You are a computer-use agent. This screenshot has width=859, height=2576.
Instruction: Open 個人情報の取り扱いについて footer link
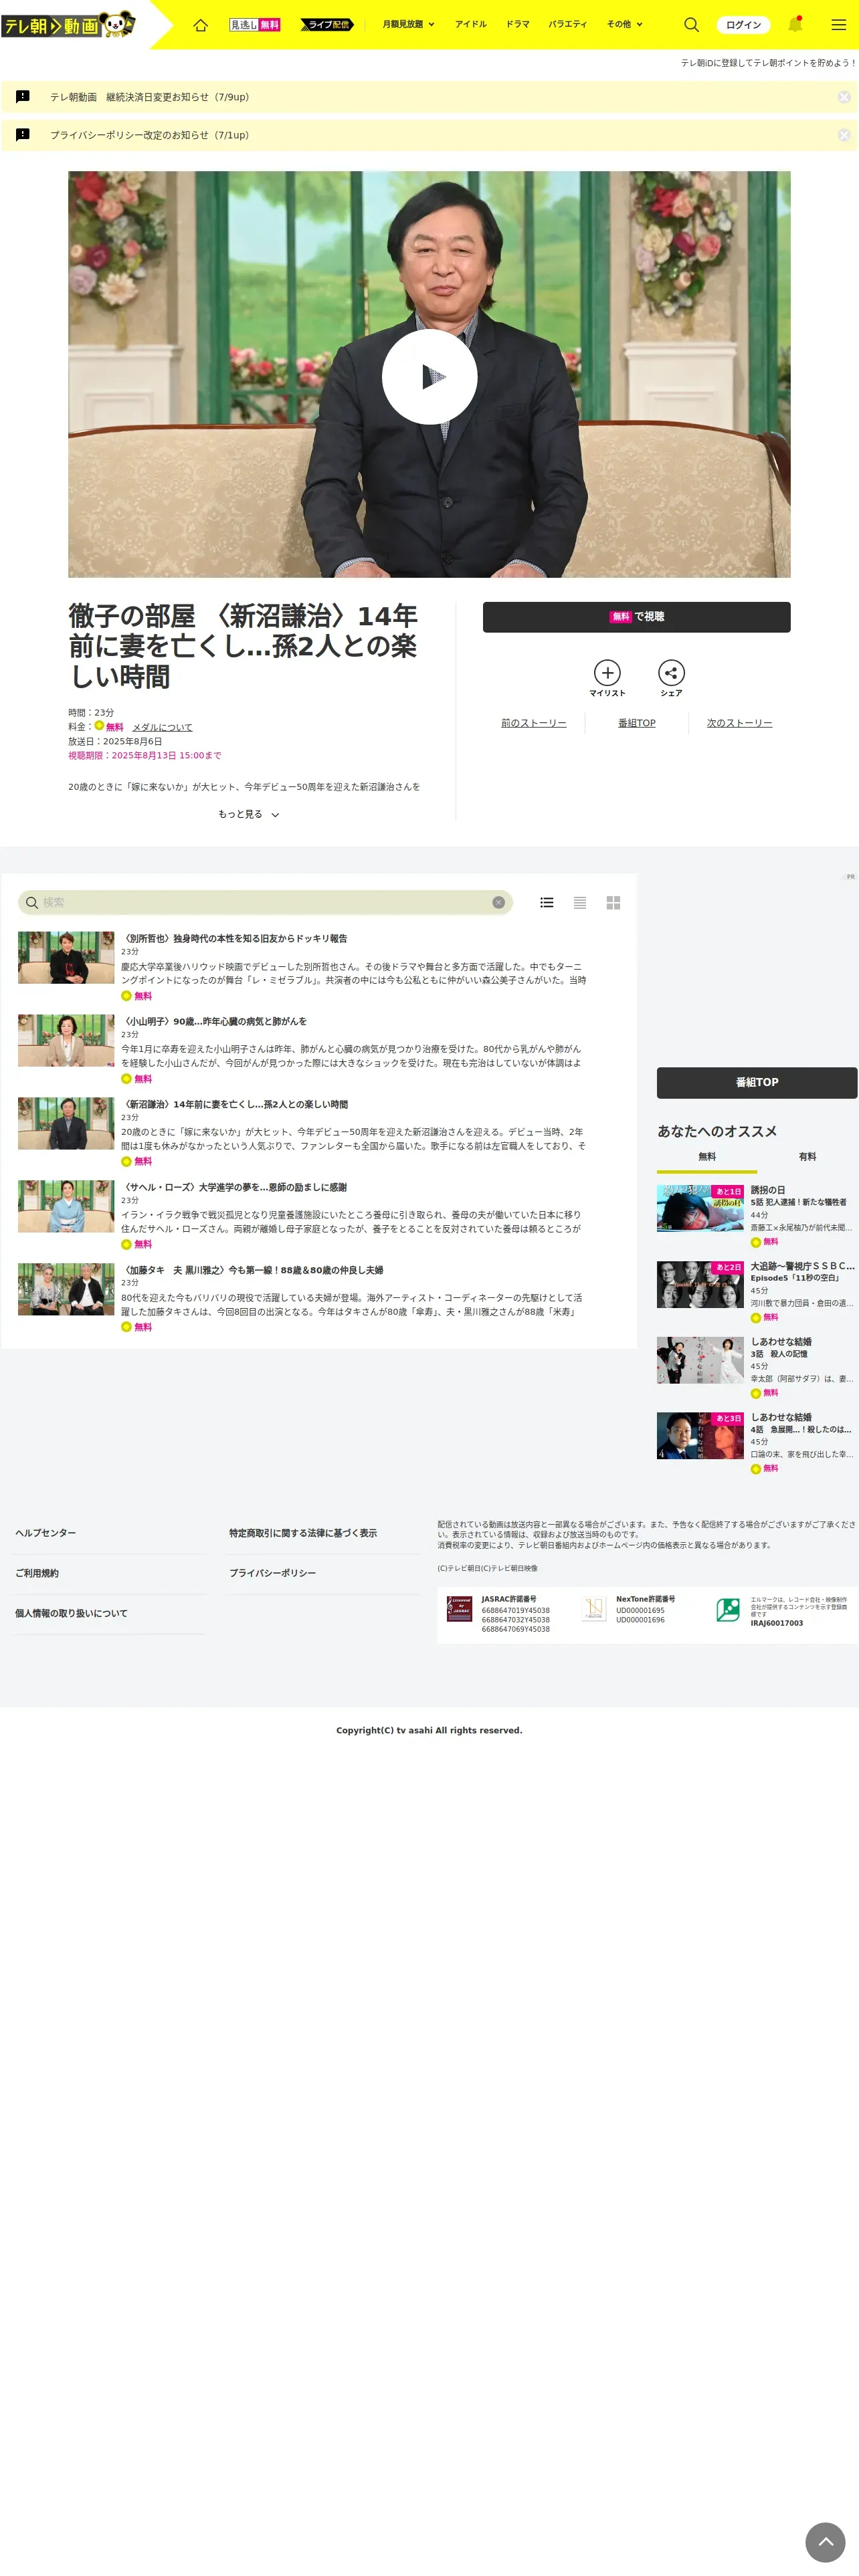[71, 1613]
